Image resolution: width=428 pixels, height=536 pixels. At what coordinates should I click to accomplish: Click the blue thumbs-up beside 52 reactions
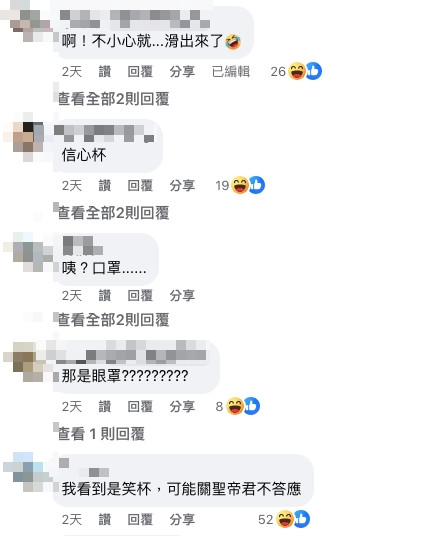[x=302, y=519]
